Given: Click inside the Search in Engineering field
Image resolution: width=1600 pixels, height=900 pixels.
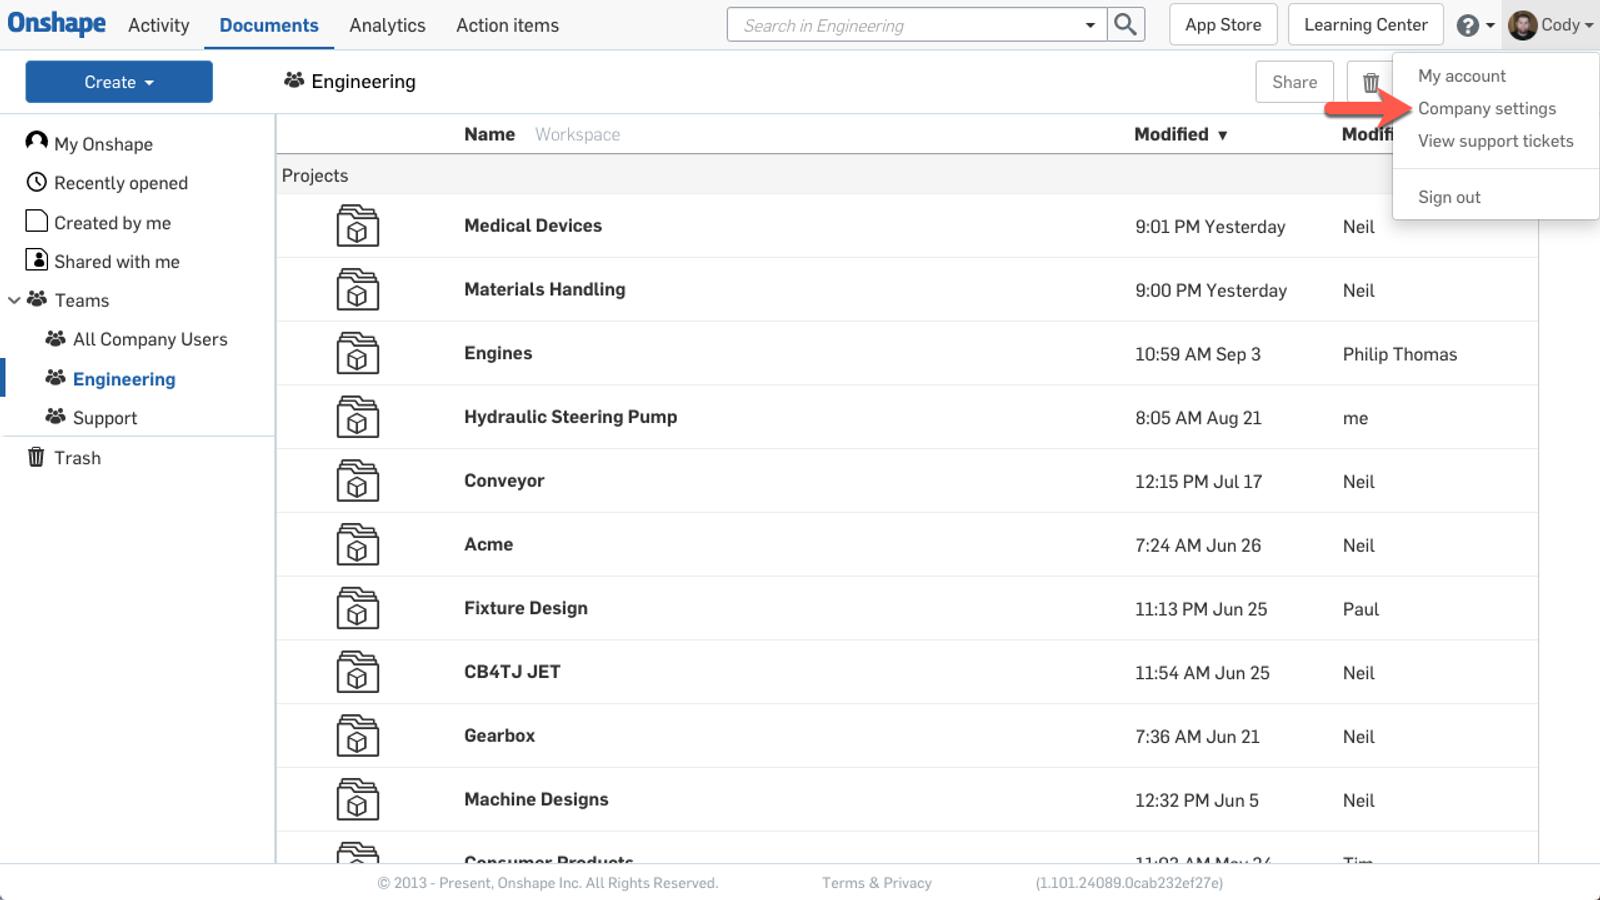Looking at the screenshot, I should [900, 25].
